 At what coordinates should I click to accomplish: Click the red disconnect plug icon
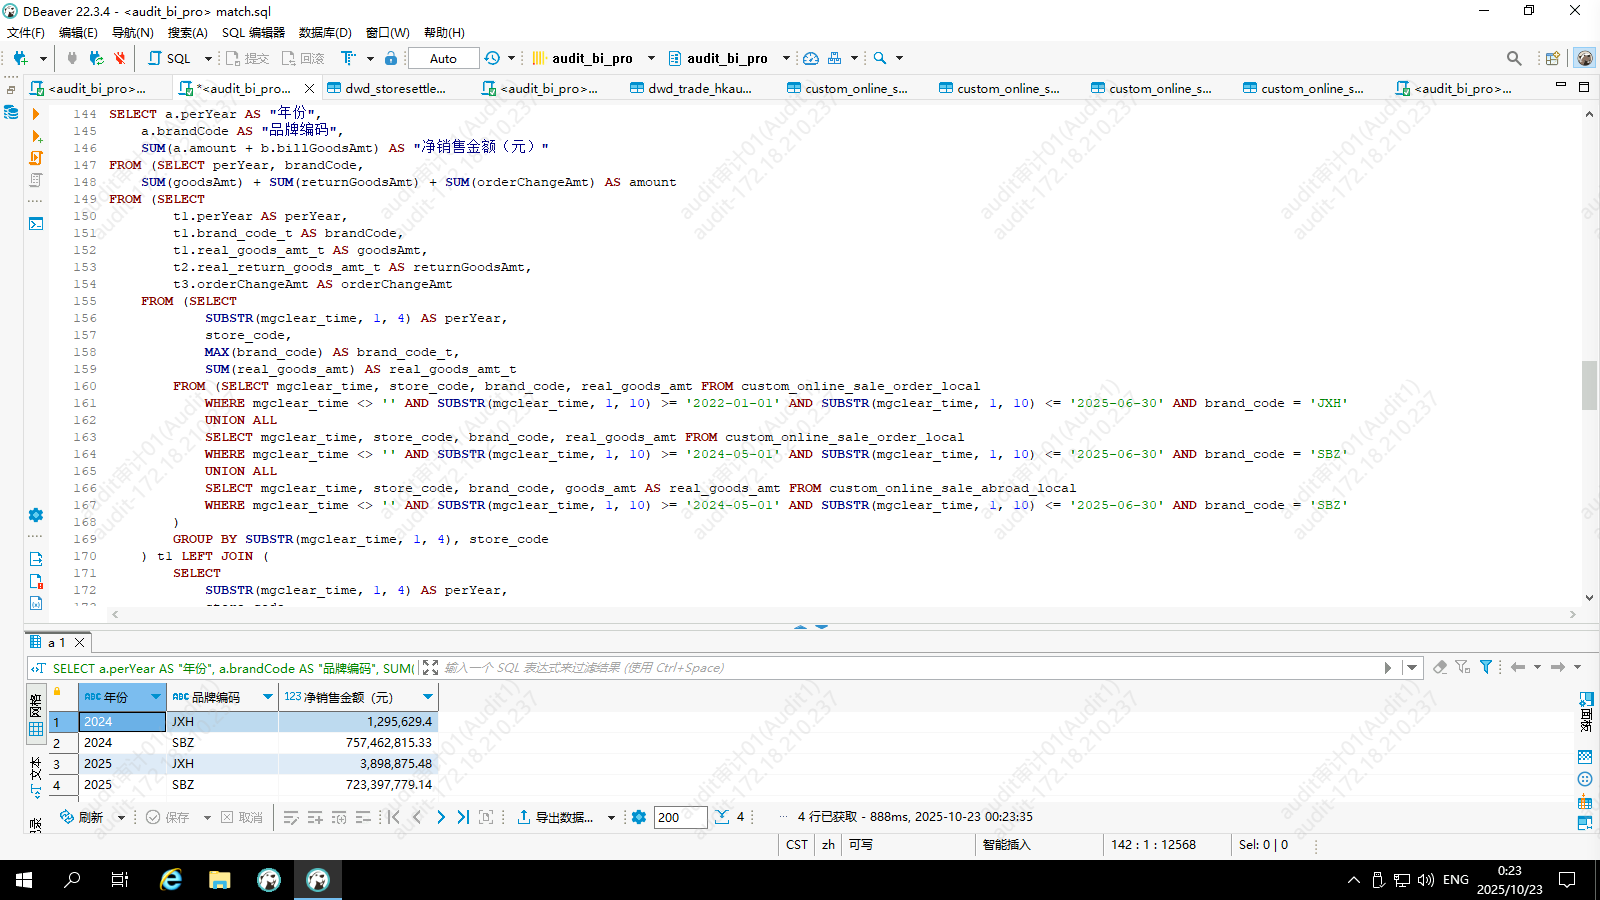(120, 58)
